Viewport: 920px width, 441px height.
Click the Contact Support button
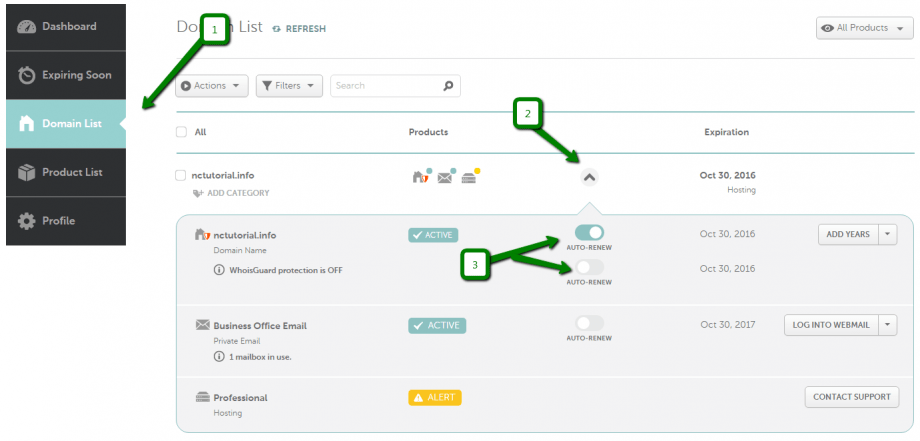tap(851, 397)
